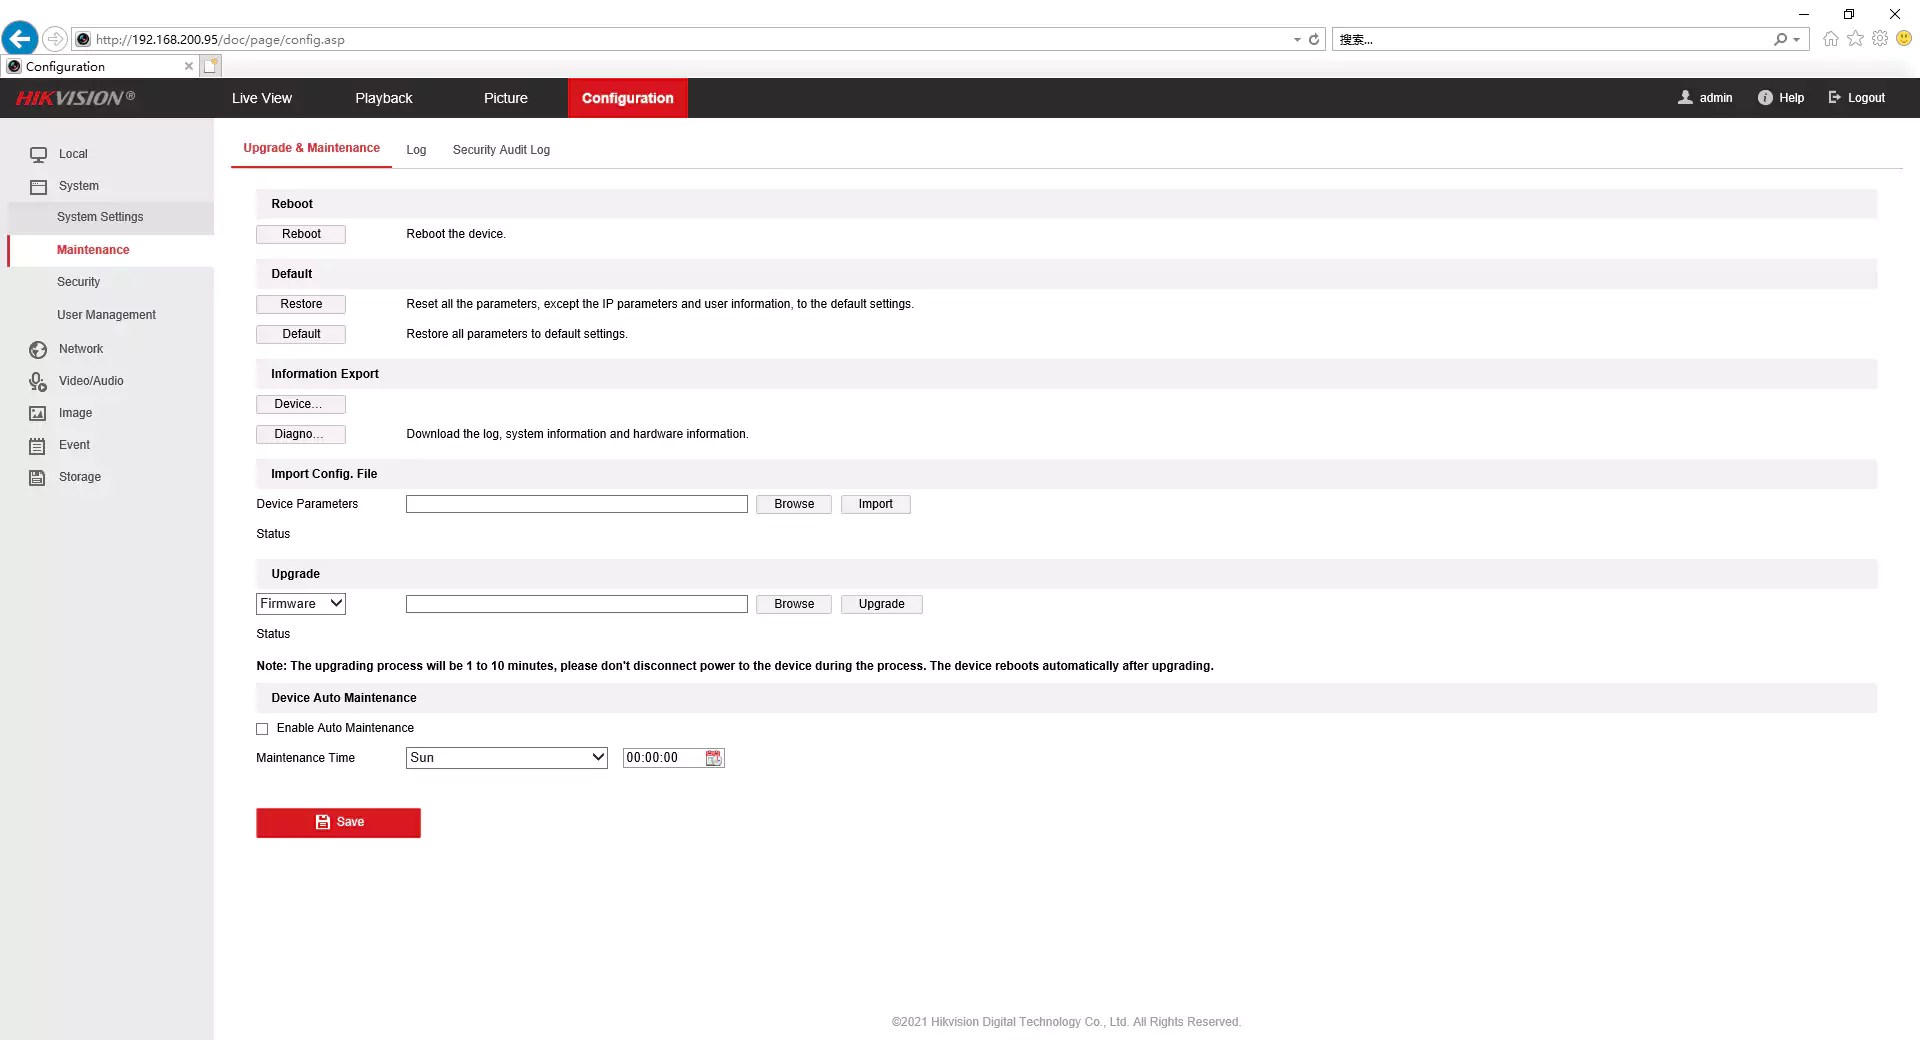Open the Event configuration icon
This screenshot has height=1040, width=1920.
[x=37, y=445]
